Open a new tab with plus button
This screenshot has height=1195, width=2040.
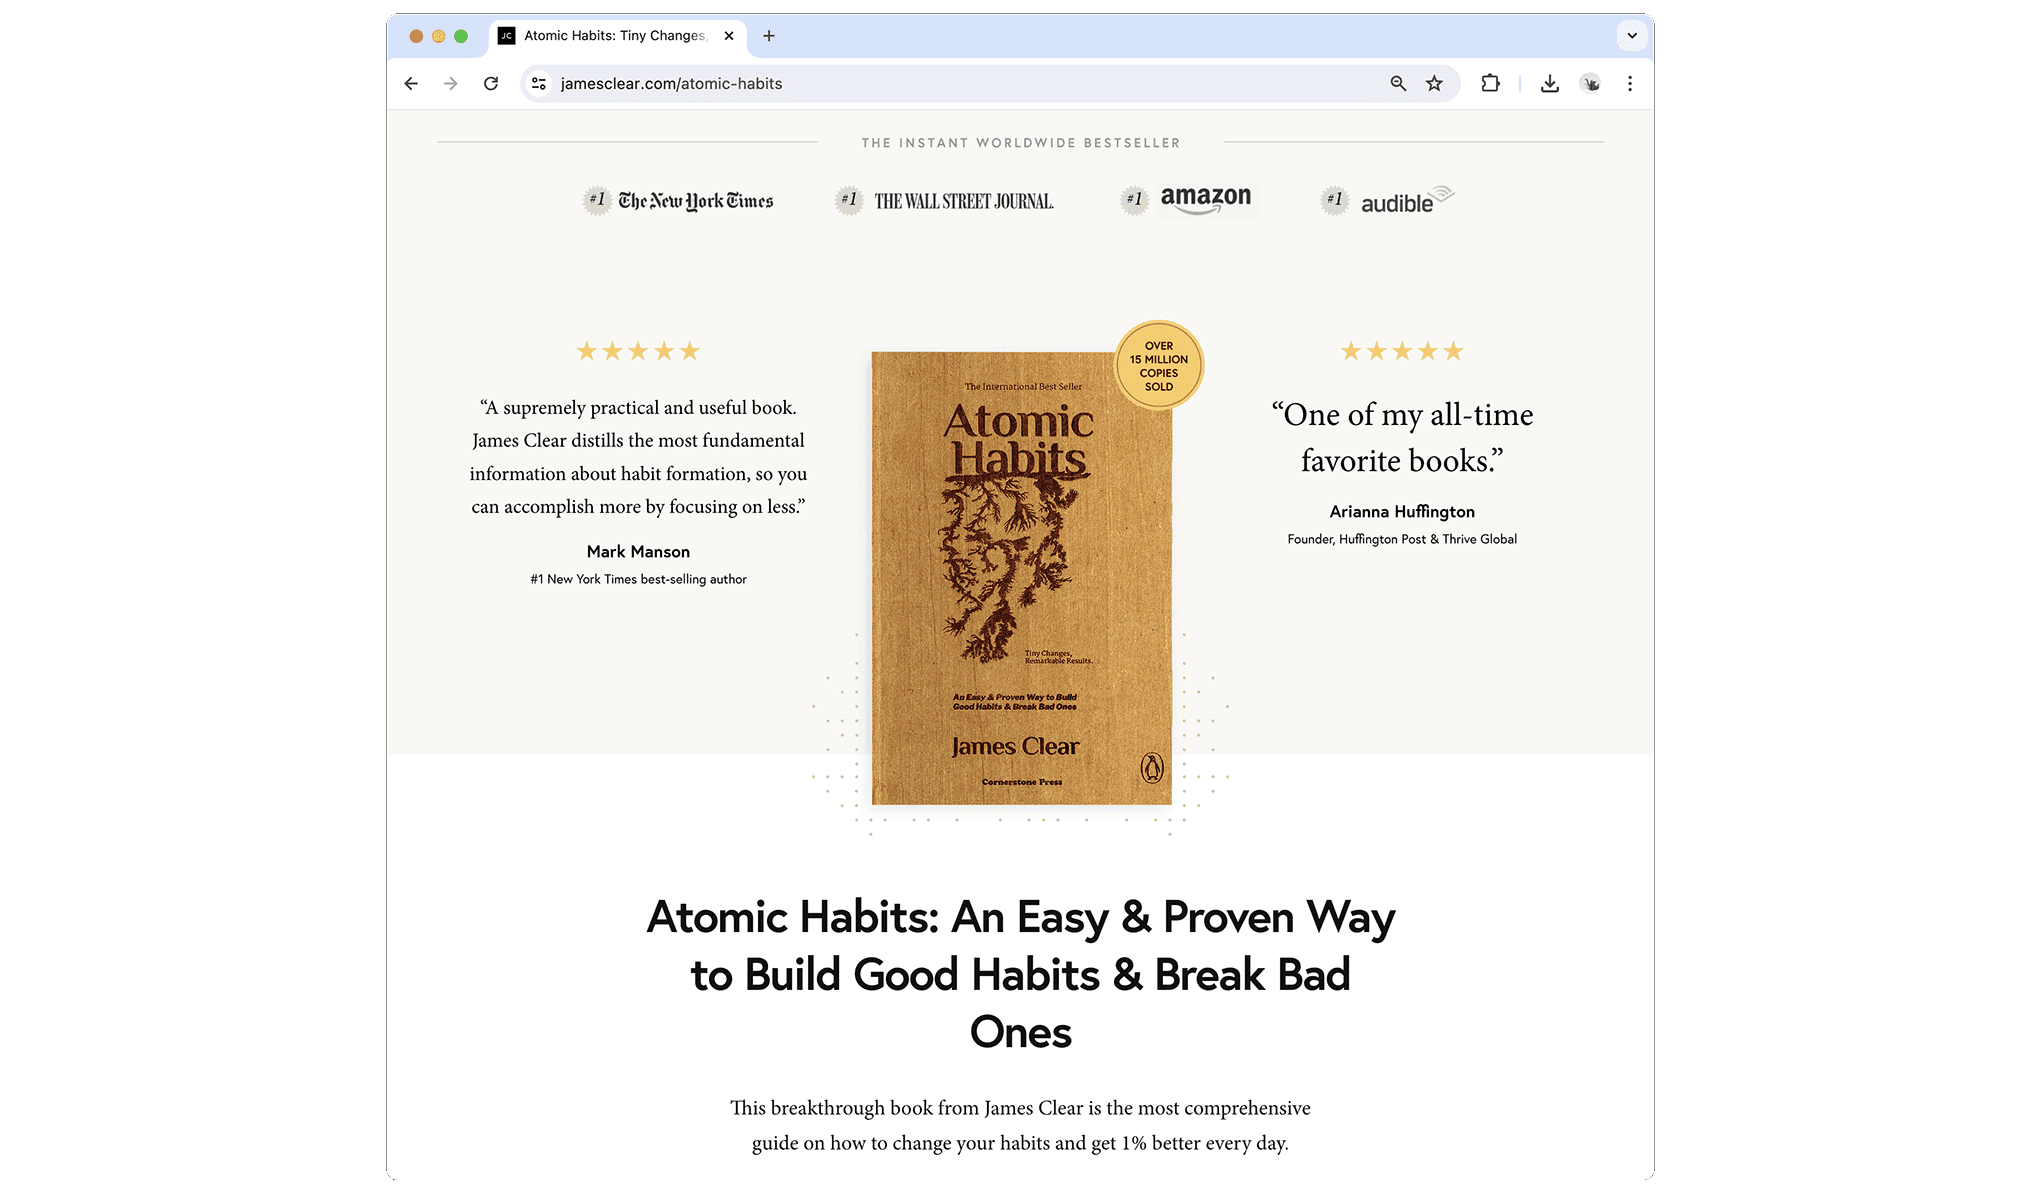(769, 36)
